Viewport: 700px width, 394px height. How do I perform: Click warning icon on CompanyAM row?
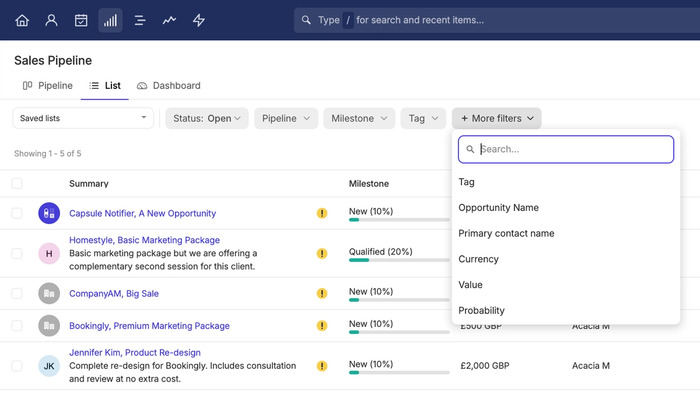322,294
